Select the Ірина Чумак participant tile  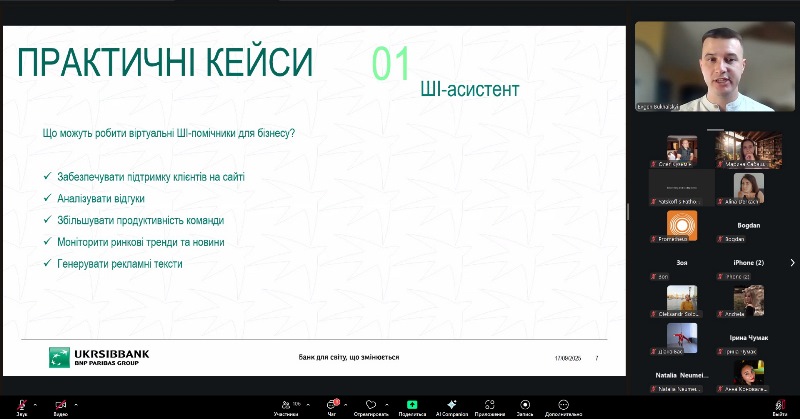tap(748, 338)
